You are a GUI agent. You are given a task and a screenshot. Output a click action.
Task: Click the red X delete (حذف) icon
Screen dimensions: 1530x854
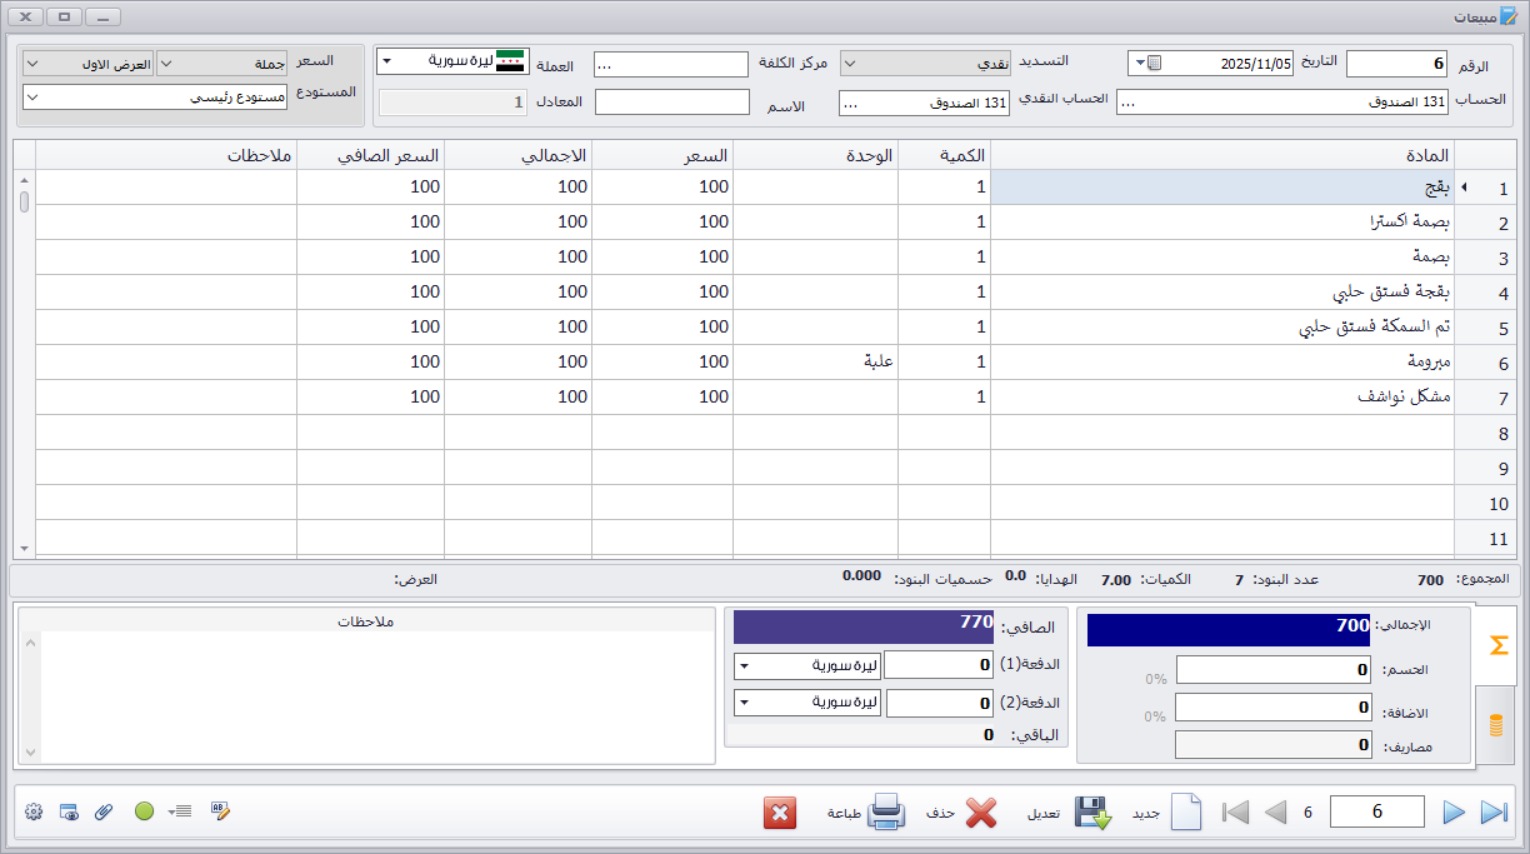(981, 812)
